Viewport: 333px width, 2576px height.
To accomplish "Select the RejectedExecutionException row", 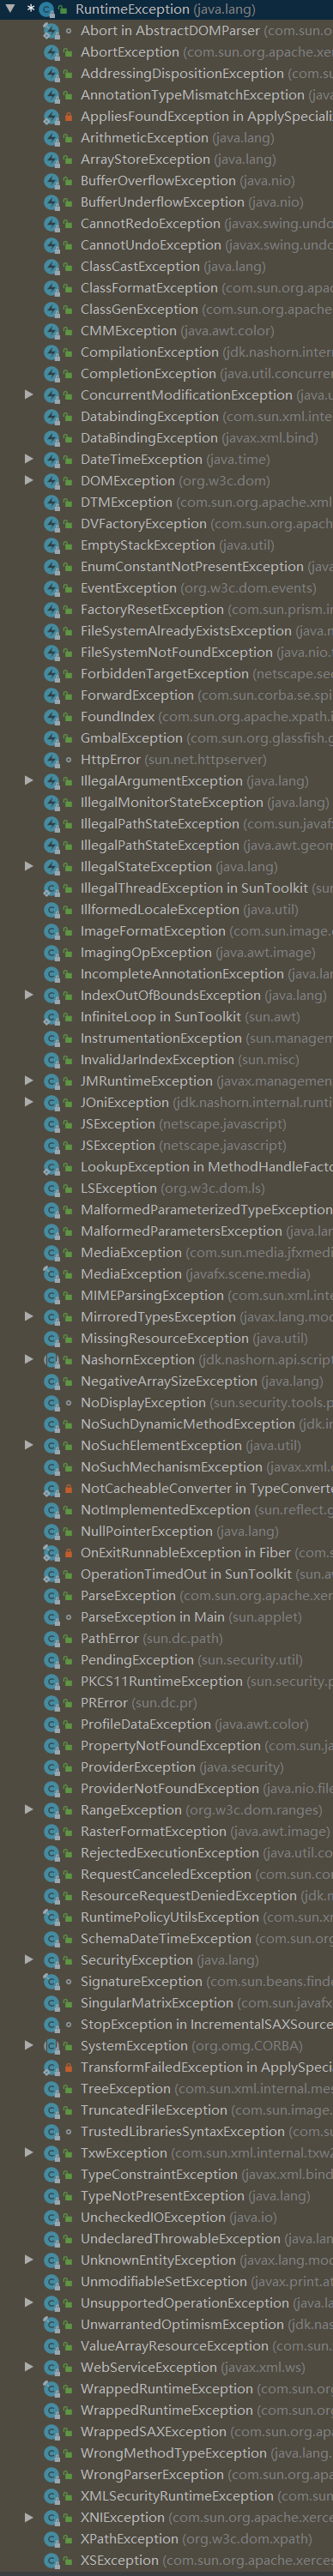I will pos(166,1852).
